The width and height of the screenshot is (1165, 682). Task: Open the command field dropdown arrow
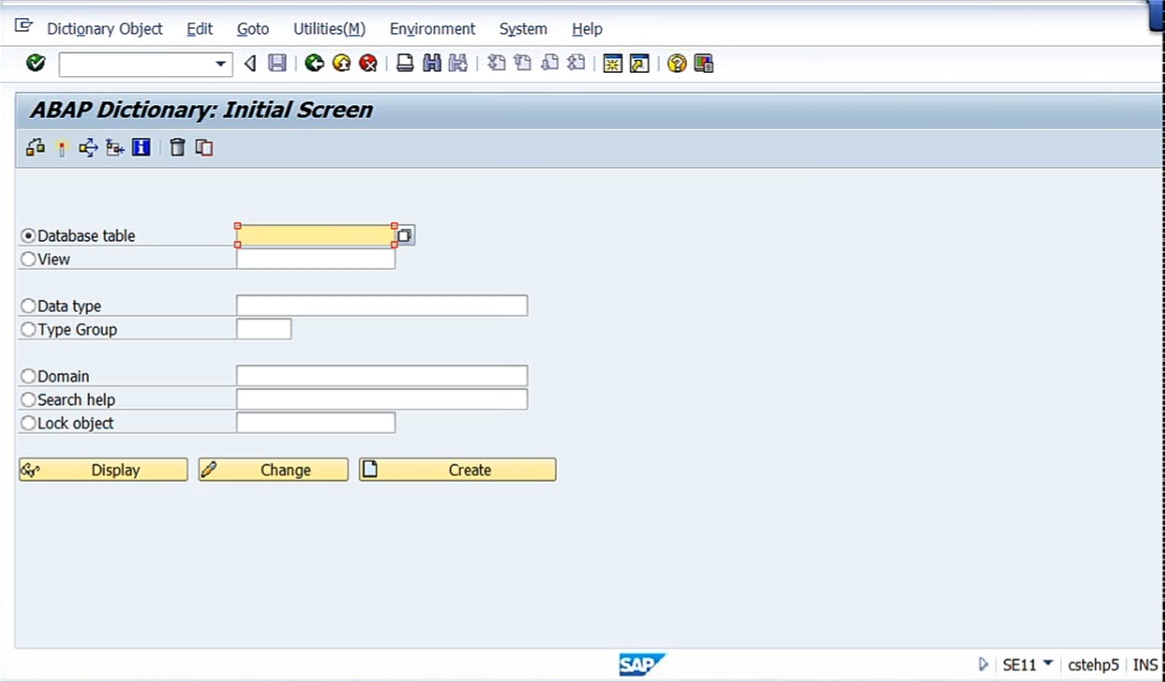pyautogui.click(x=221, y=64)
